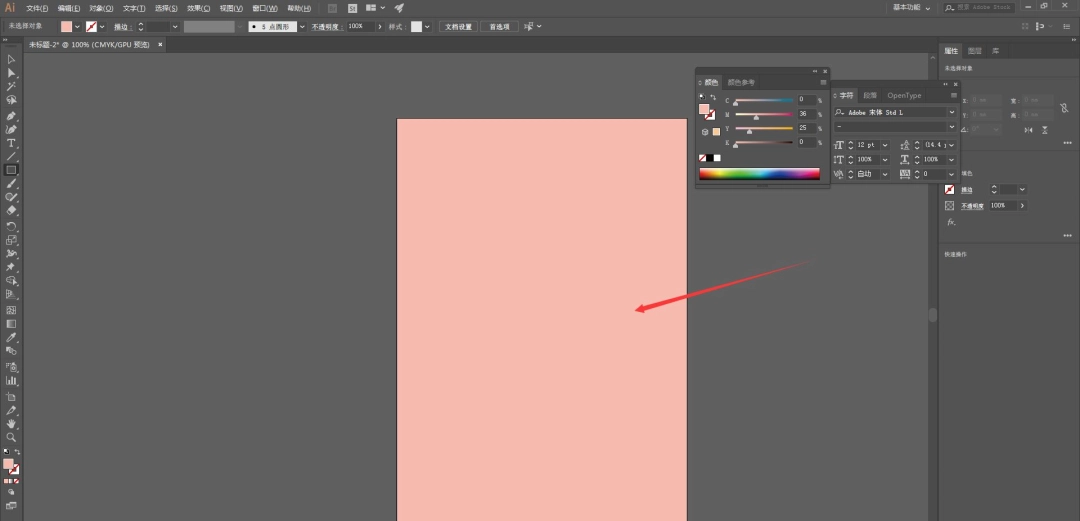Open the workspace switcher dropdown
Screen dimensions: 1080x521
[x=912, y=8]
